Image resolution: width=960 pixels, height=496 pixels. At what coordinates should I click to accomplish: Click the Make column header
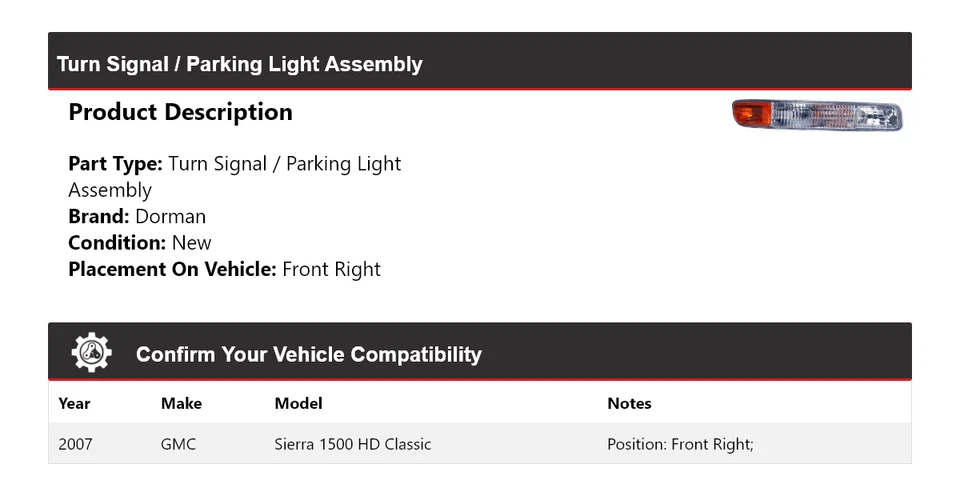point(181,404)
